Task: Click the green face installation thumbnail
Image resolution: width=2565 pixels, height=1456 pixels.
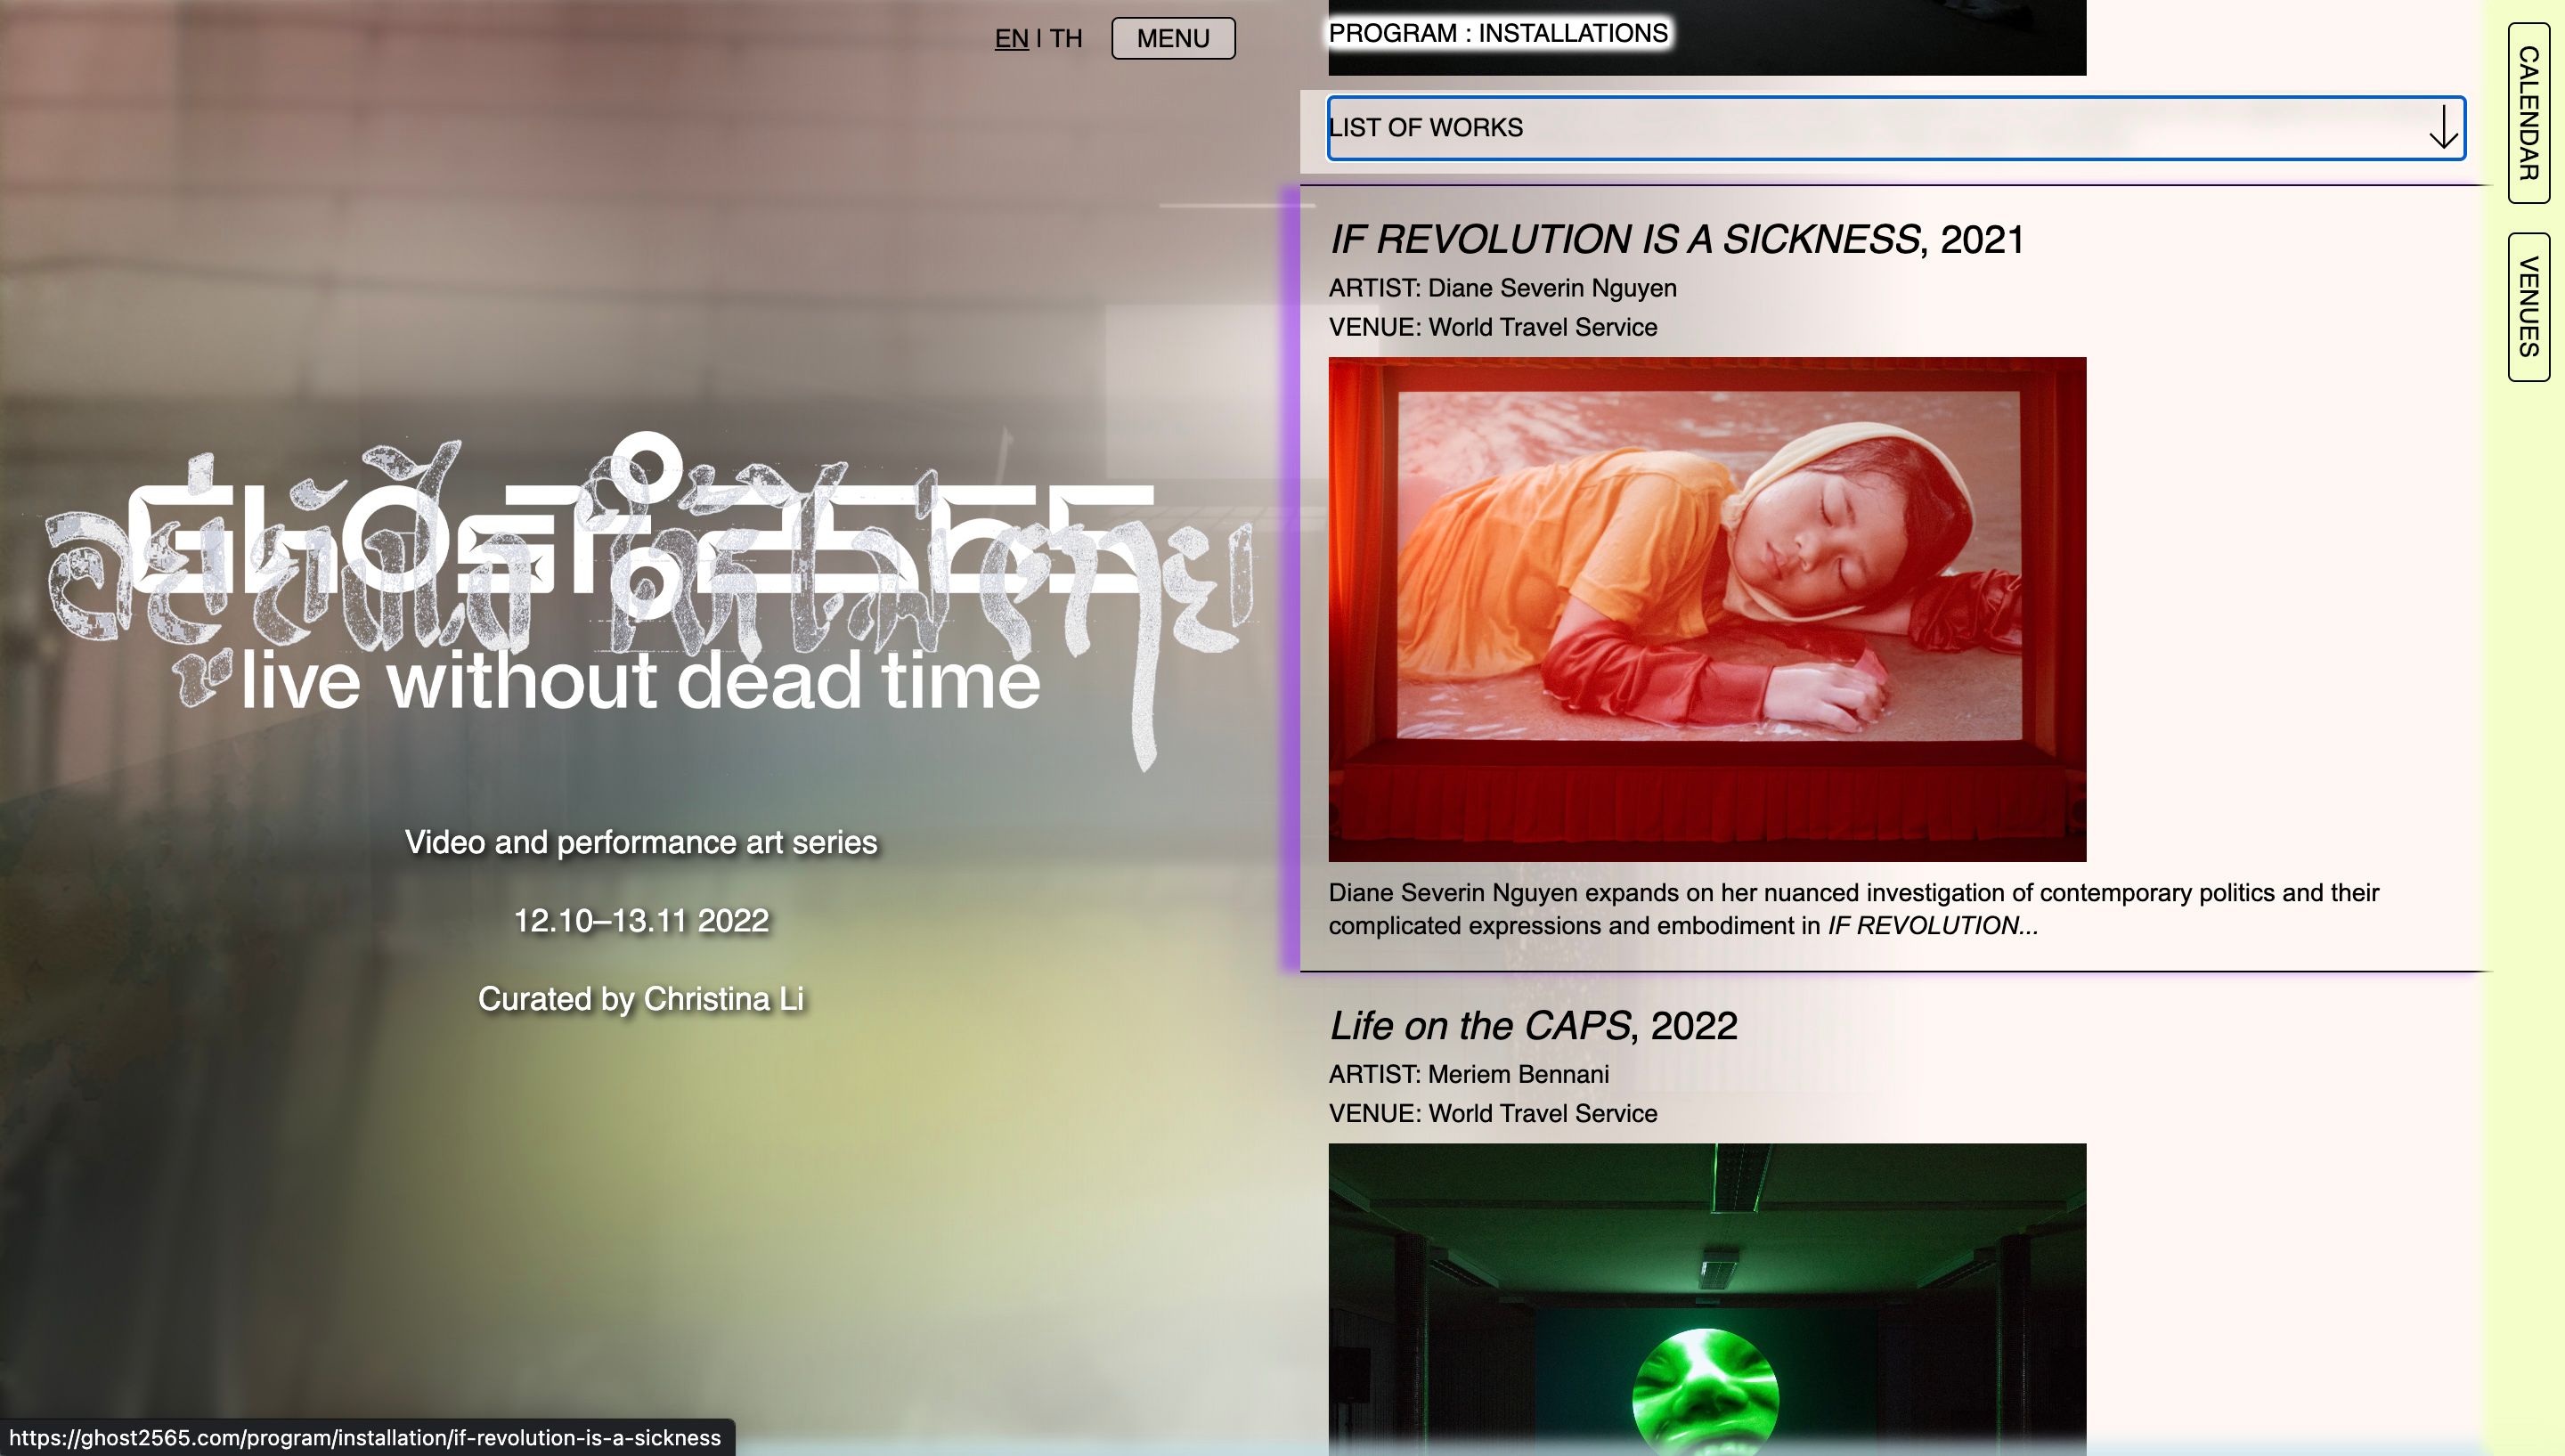Action: [x=1707, y=1300]
